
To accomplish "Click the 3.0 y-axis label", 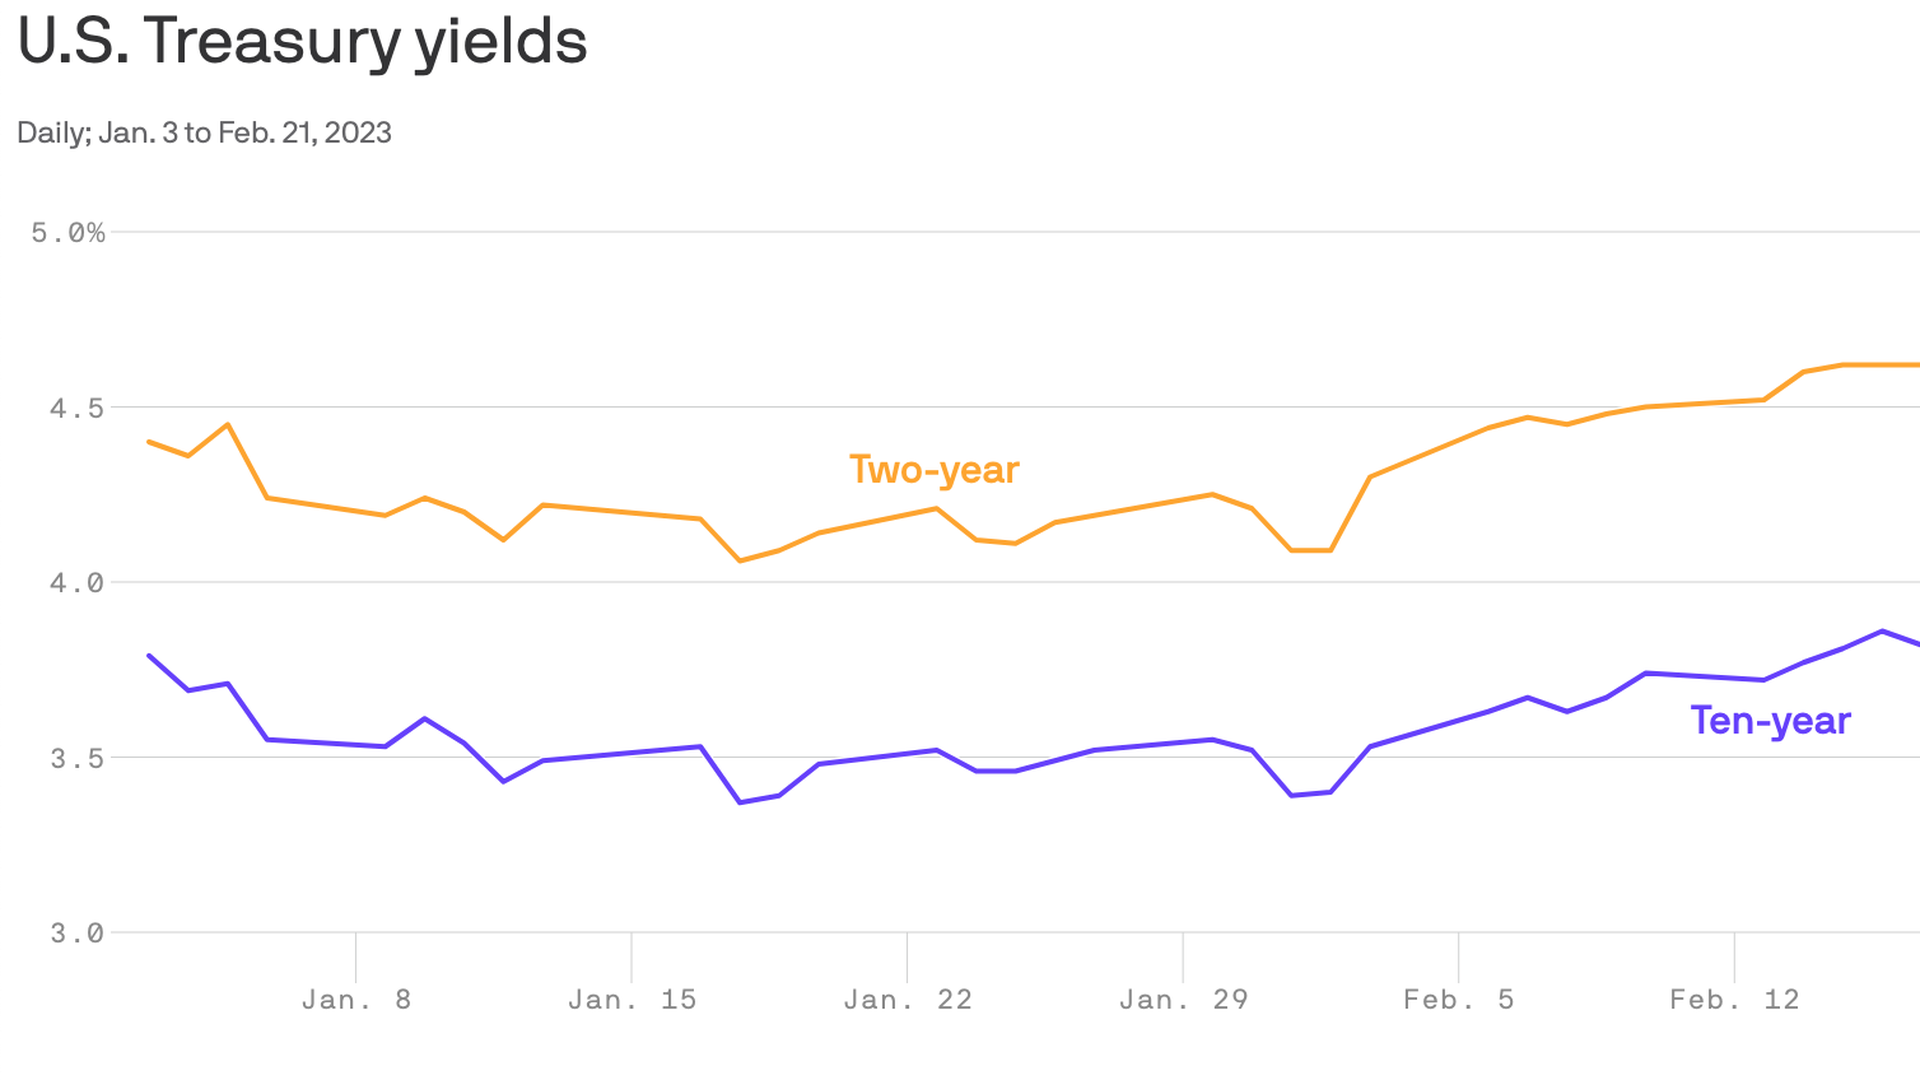I will coord(77,933).
